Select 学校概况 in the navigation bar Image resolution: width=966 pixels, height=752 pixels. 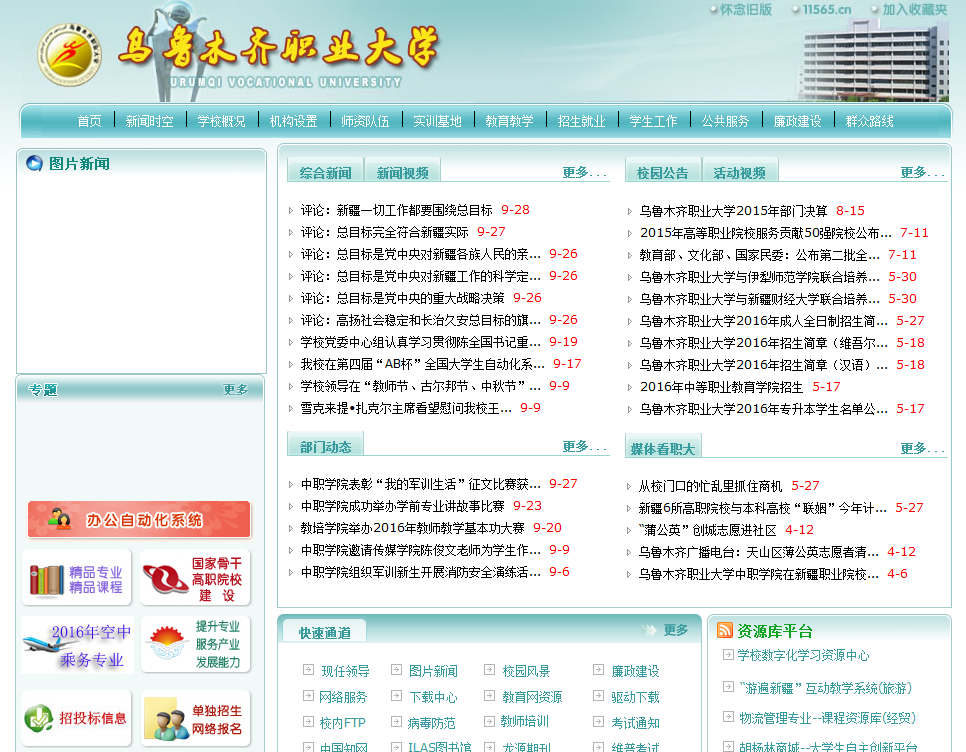coord(221,121)
